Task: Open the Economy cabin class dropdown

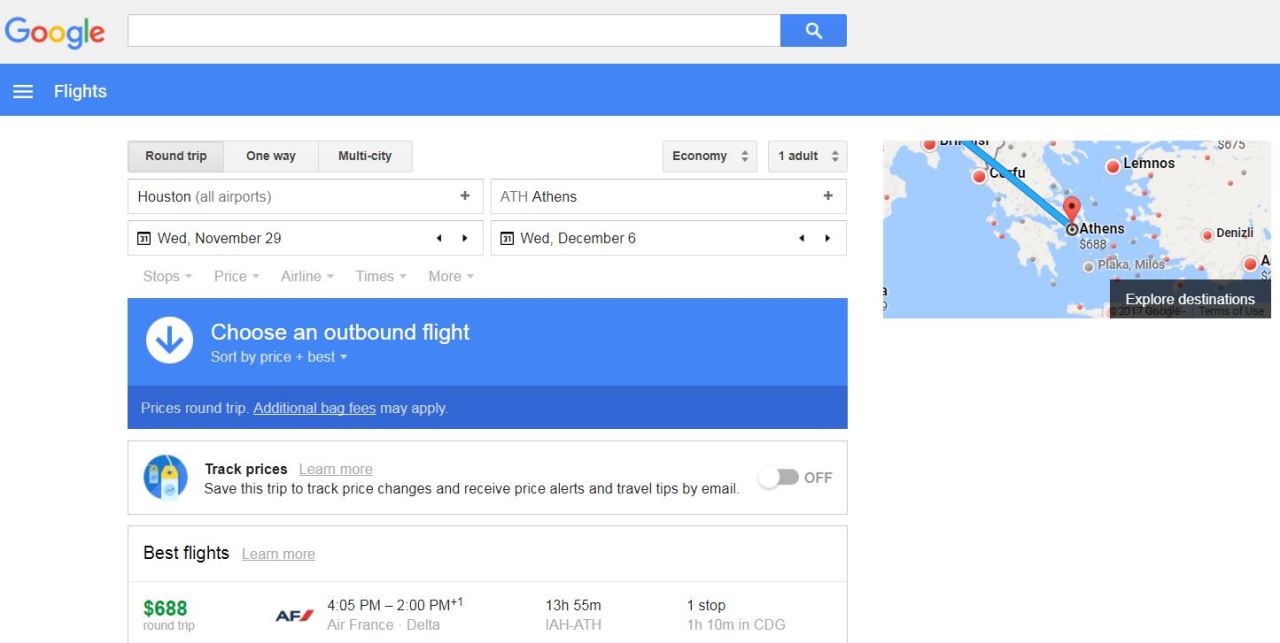Action: pos(709,156)
